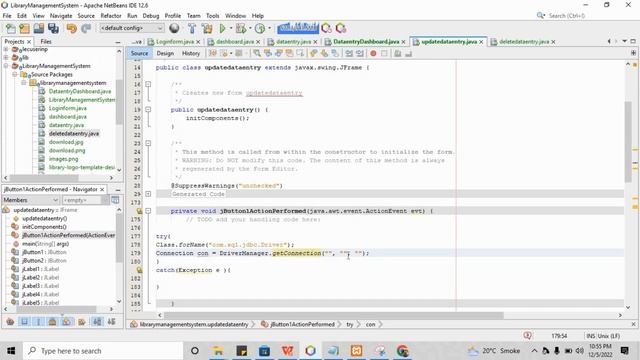Viewport: 640px width, 360px height.
Task: Click the red record macro icon
Action: pos(373,53)
